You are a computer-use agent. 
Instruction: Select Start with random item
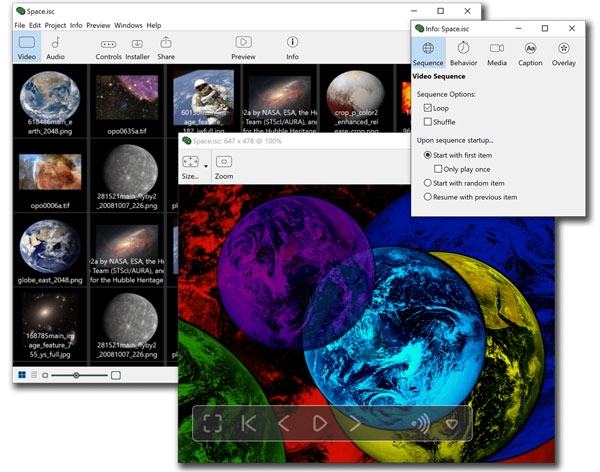(428, 183)
